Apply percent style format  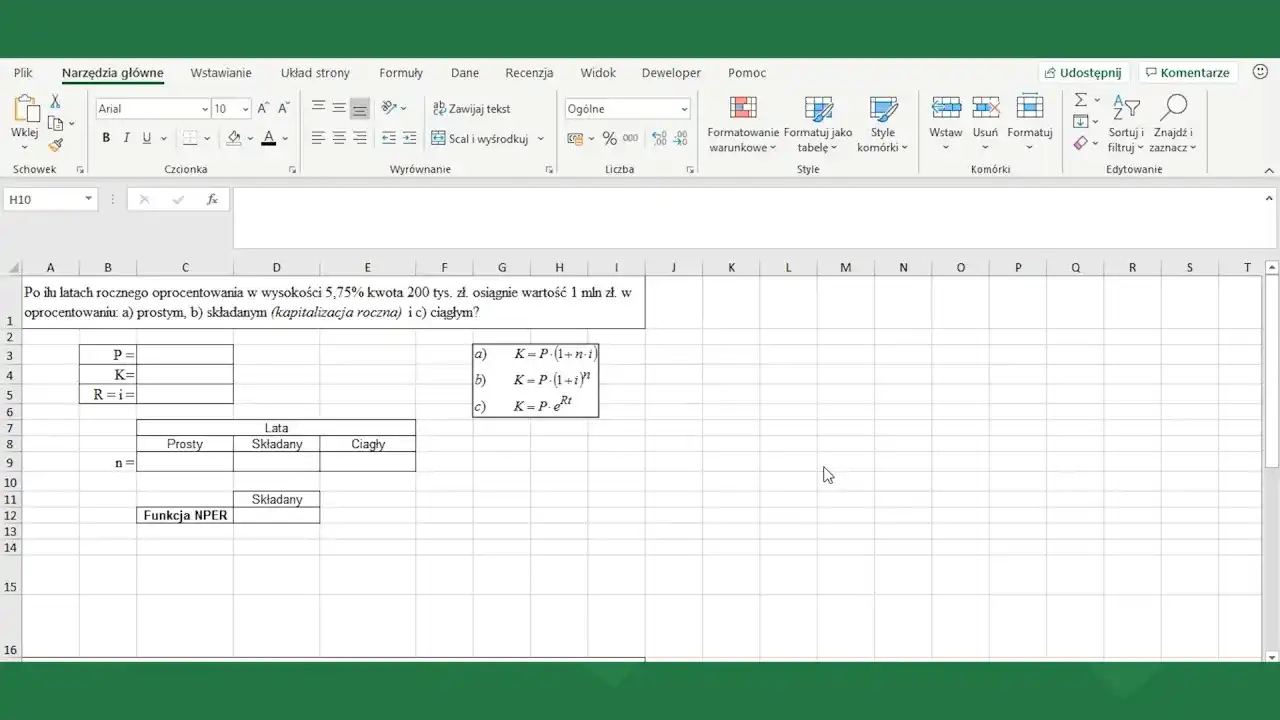point(609,139)
